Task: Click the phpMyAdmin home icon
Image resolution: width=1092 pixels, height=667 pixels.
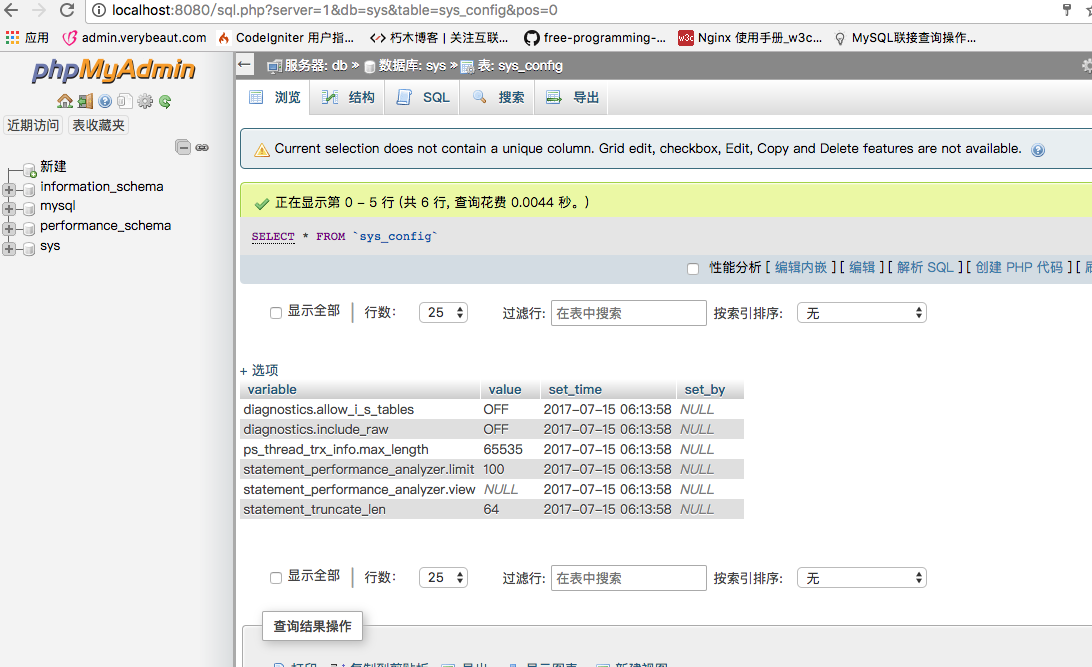Action: point(64,101)
